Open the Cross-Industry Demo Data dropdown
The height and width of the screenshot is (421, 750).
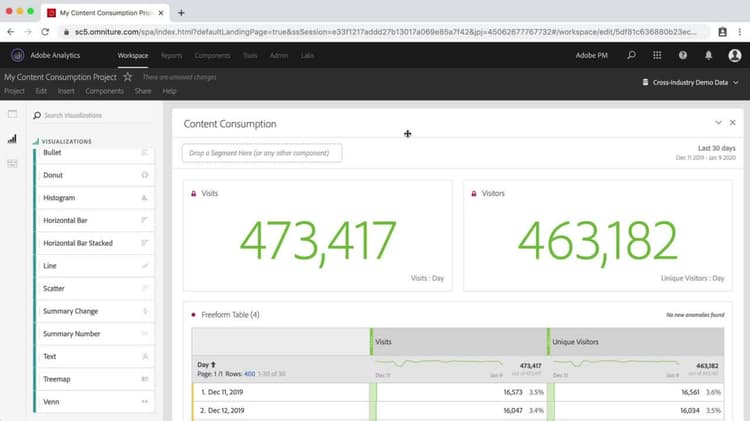pyautogui.click(x=690, y=82)
